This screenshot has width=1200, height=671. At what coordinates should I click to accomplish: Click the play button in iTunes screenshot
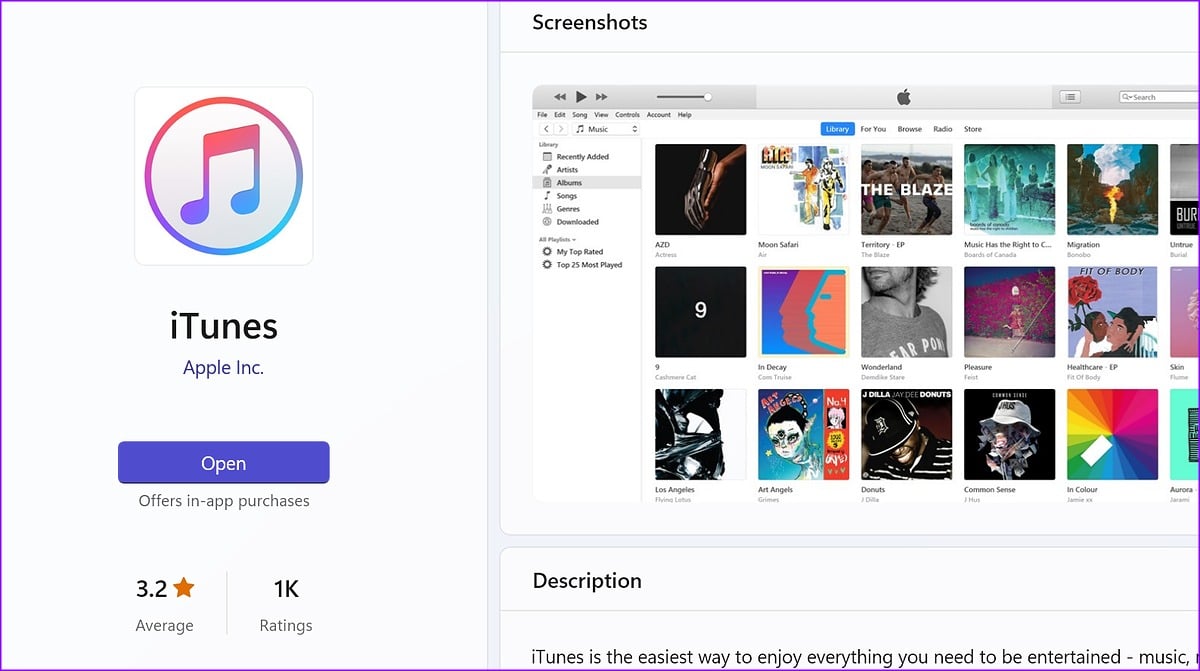click(581, 97)
